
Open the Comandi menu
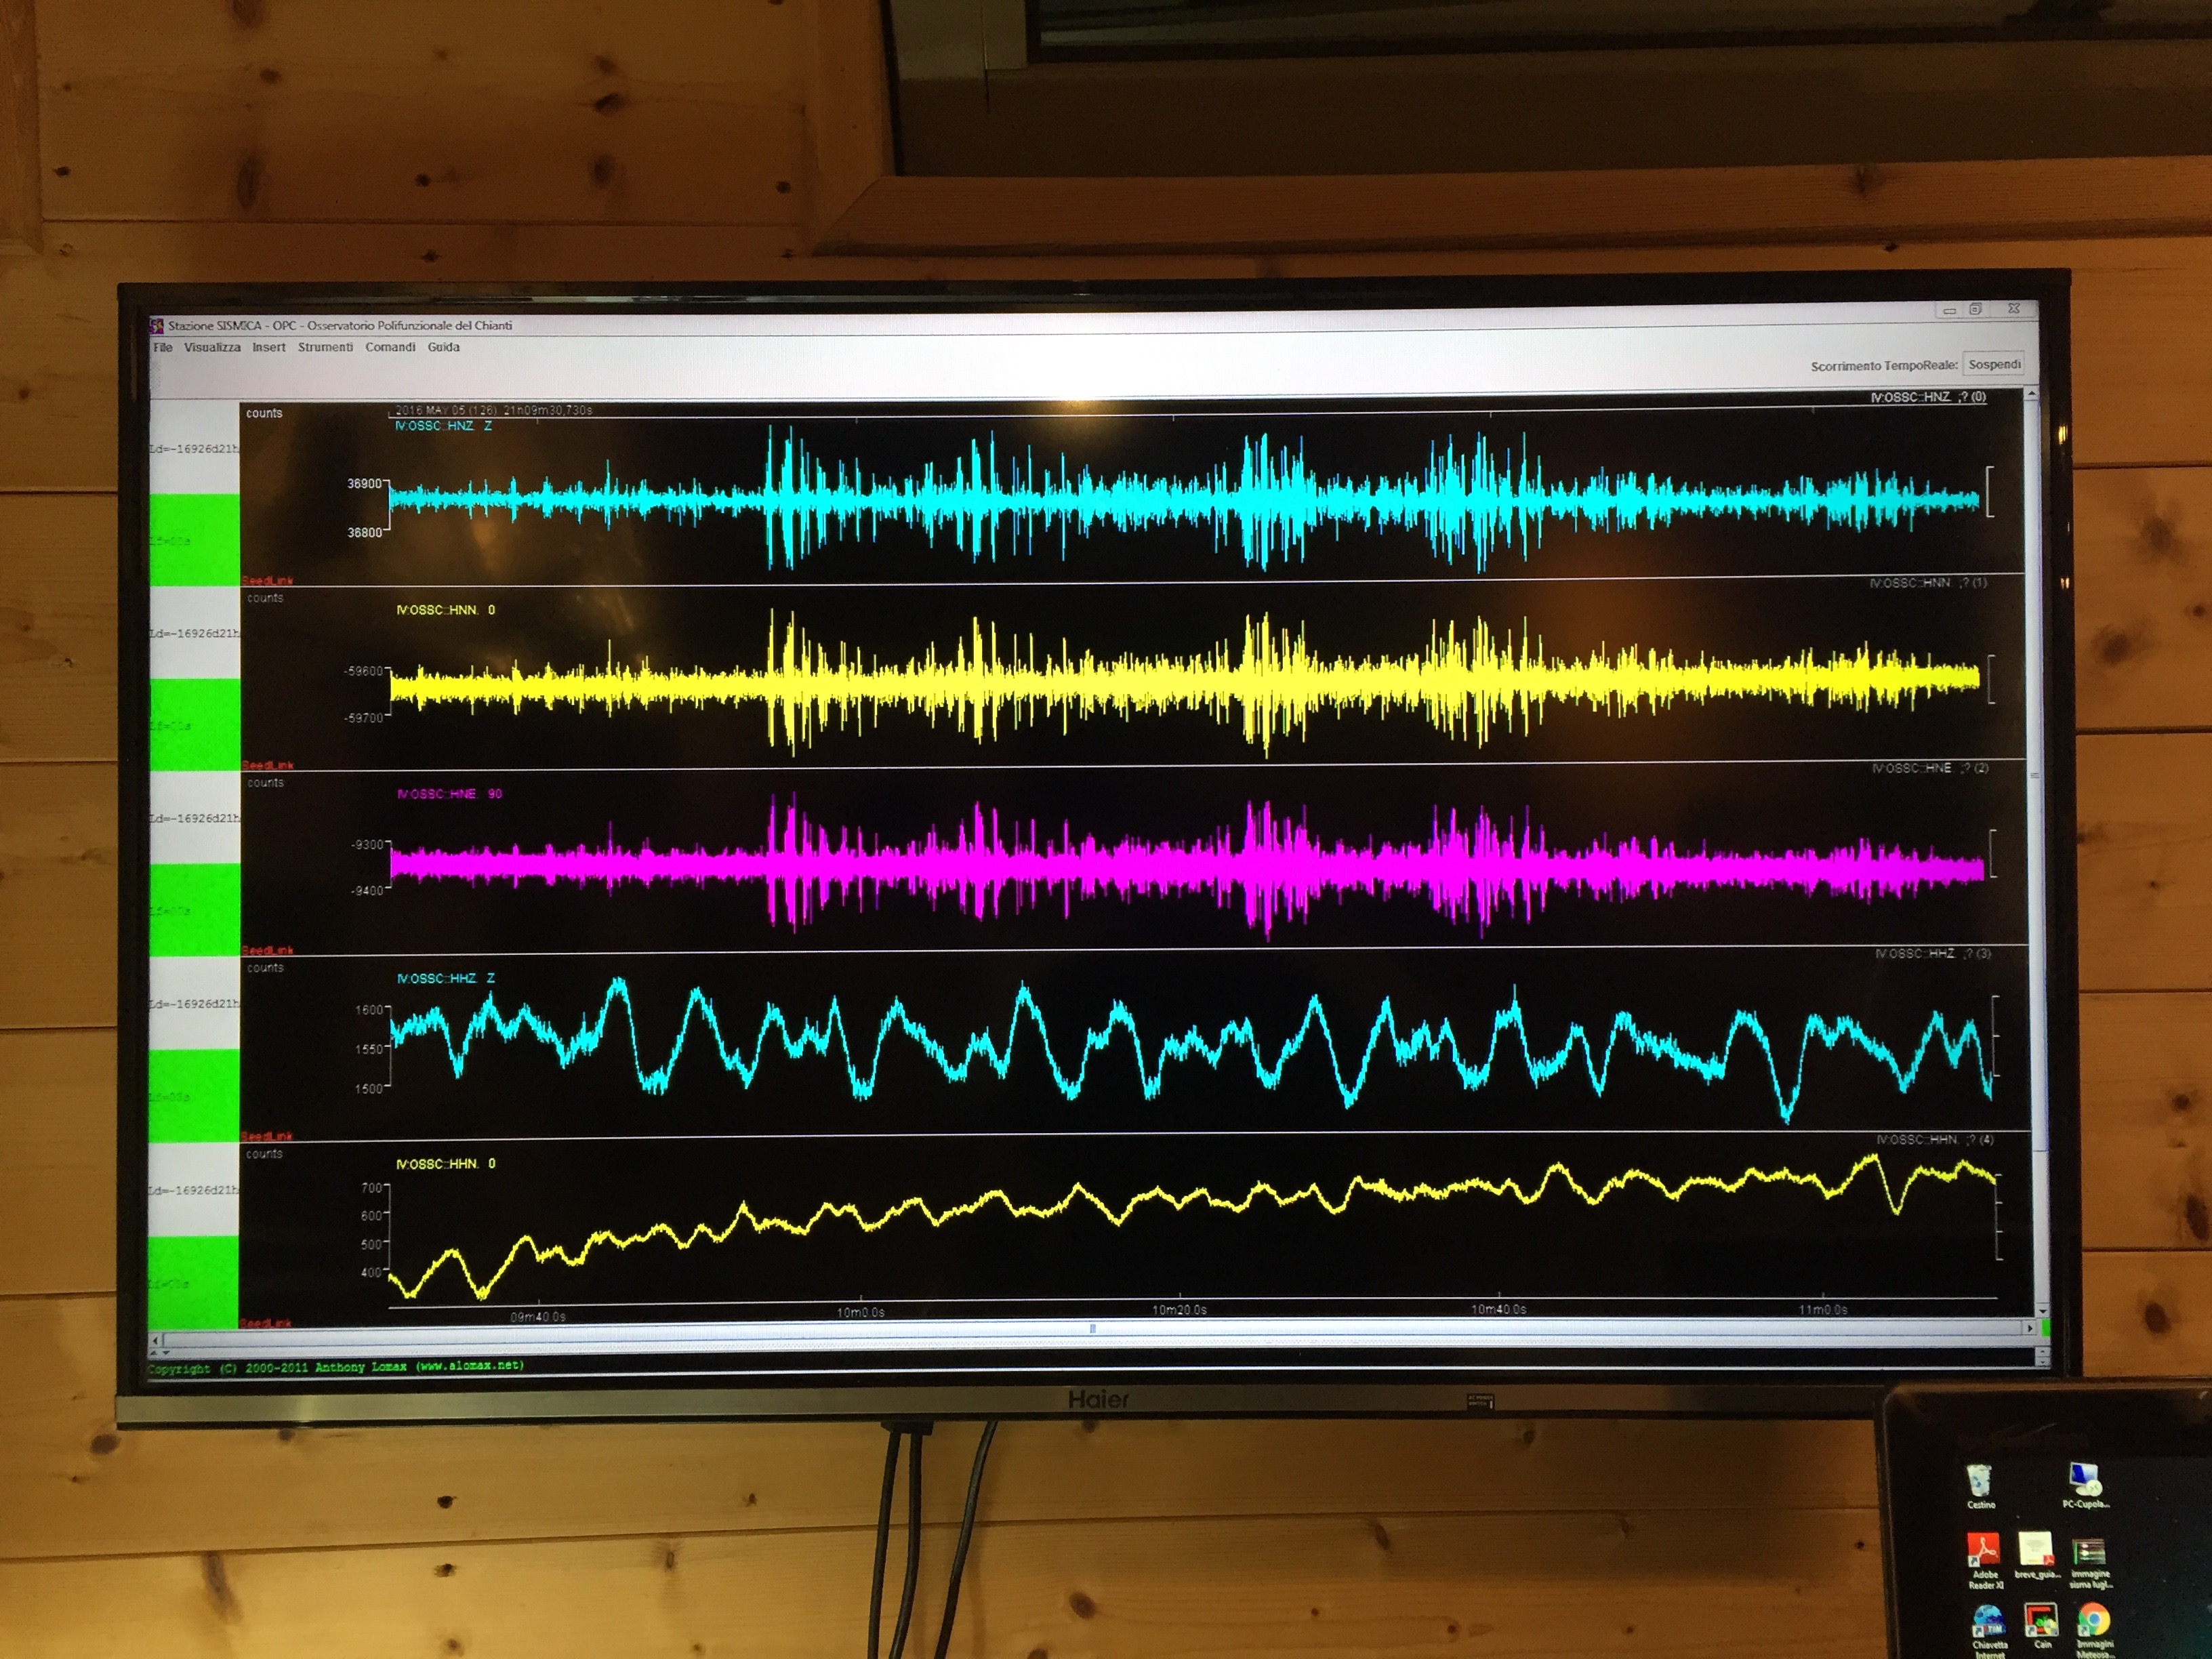[x=390, y=347]
